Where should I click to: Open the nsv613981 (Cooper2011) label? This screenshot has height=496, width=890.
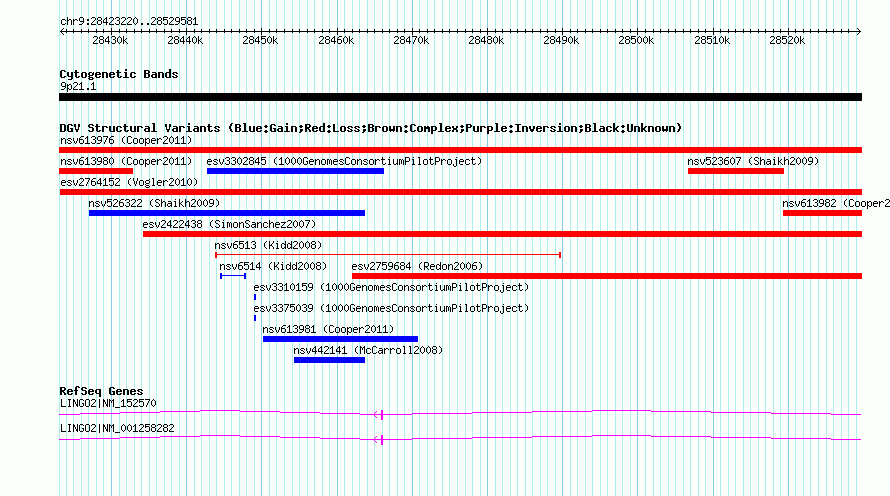(328, 329)
